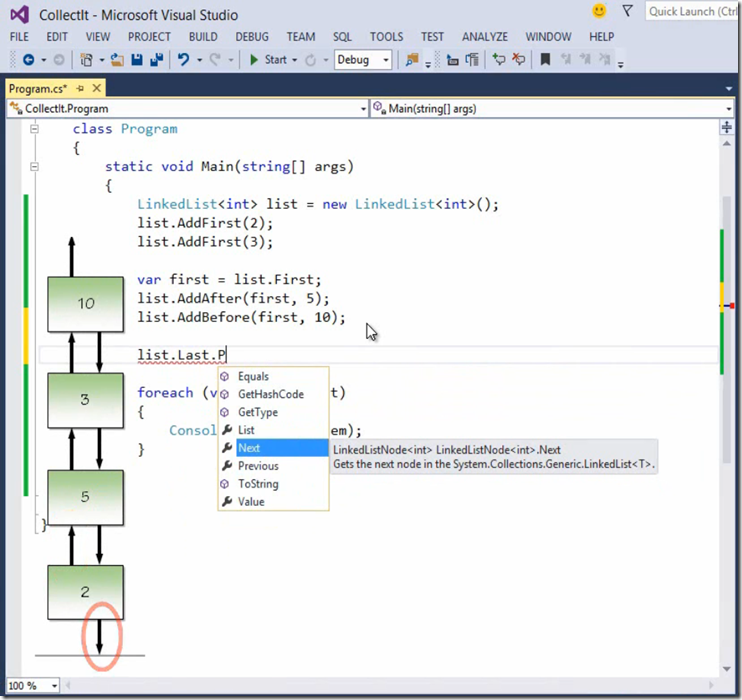
Task: Toggle the pin on the Program.cs tab
Action: click(x=80, y=89)
